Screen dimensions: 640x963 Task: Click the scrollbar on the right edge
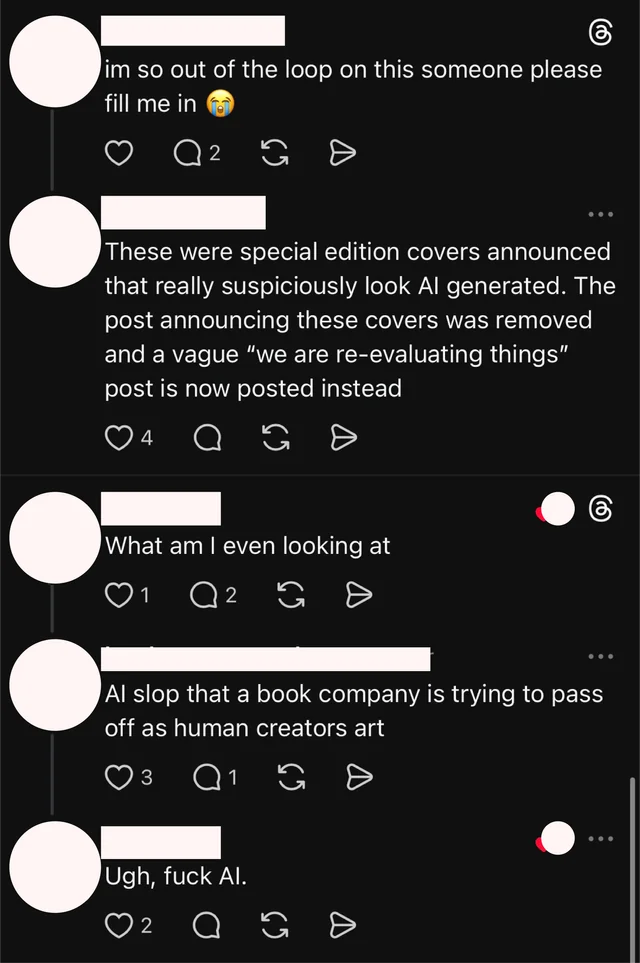632,860
